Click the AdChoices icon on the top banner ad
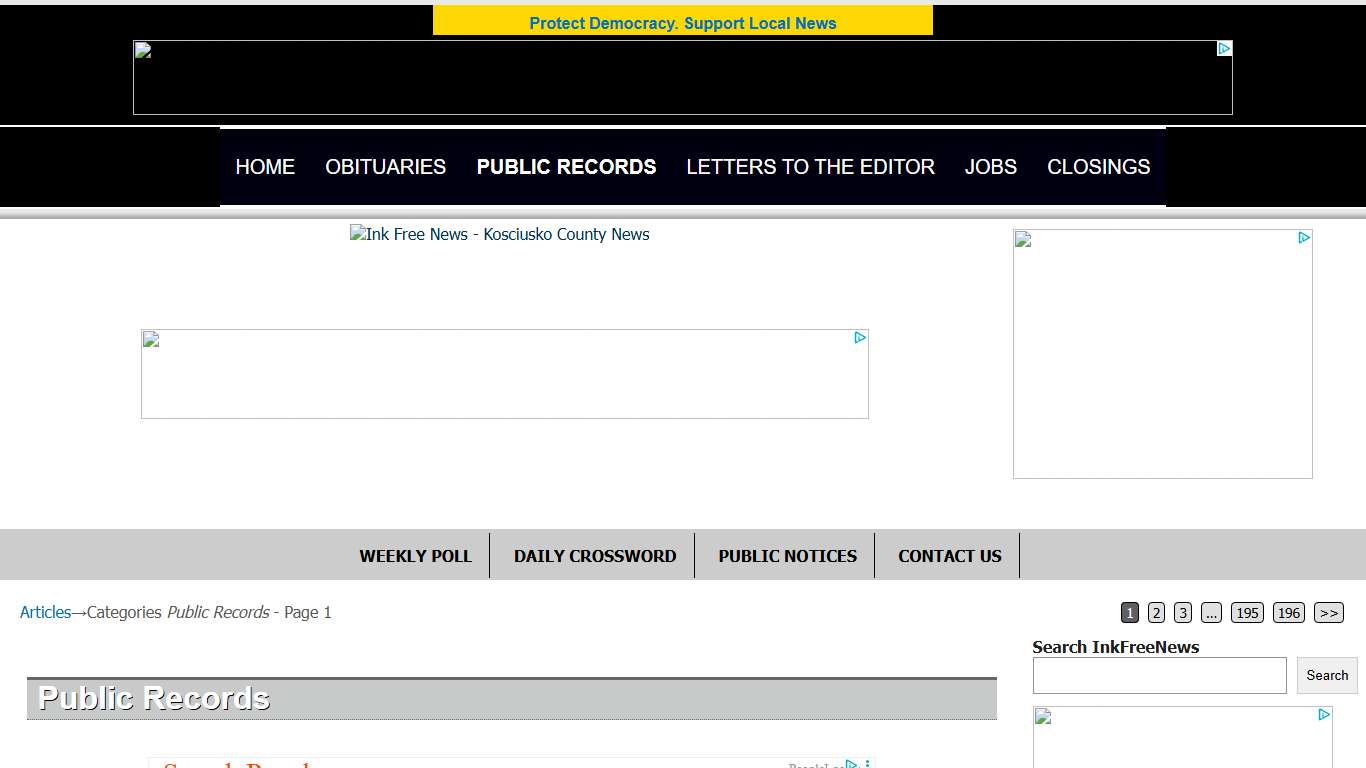Image resolution: width=1366 pixels, height=768 pixels. point(1224,47)
